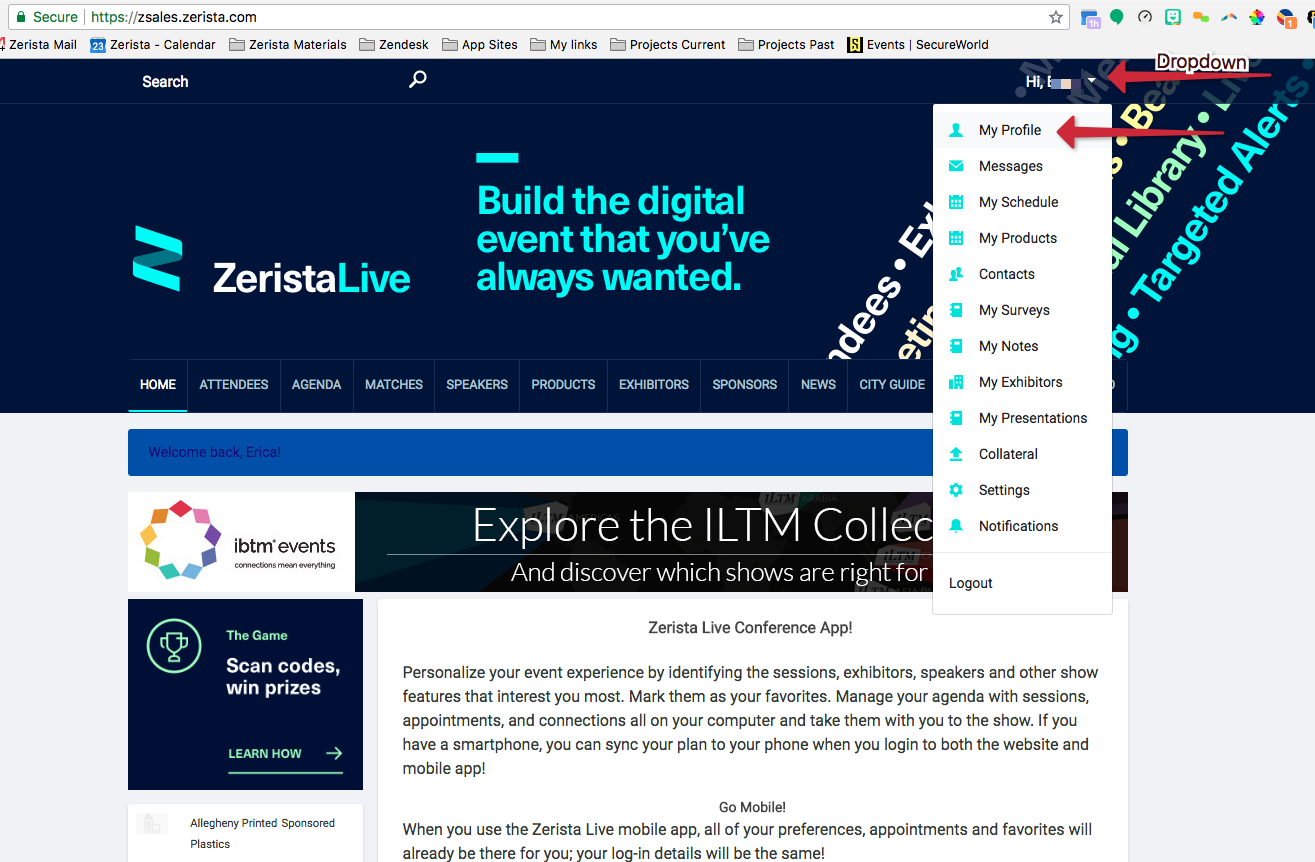Open the Zerista Mail bookmark

(40, 45)
